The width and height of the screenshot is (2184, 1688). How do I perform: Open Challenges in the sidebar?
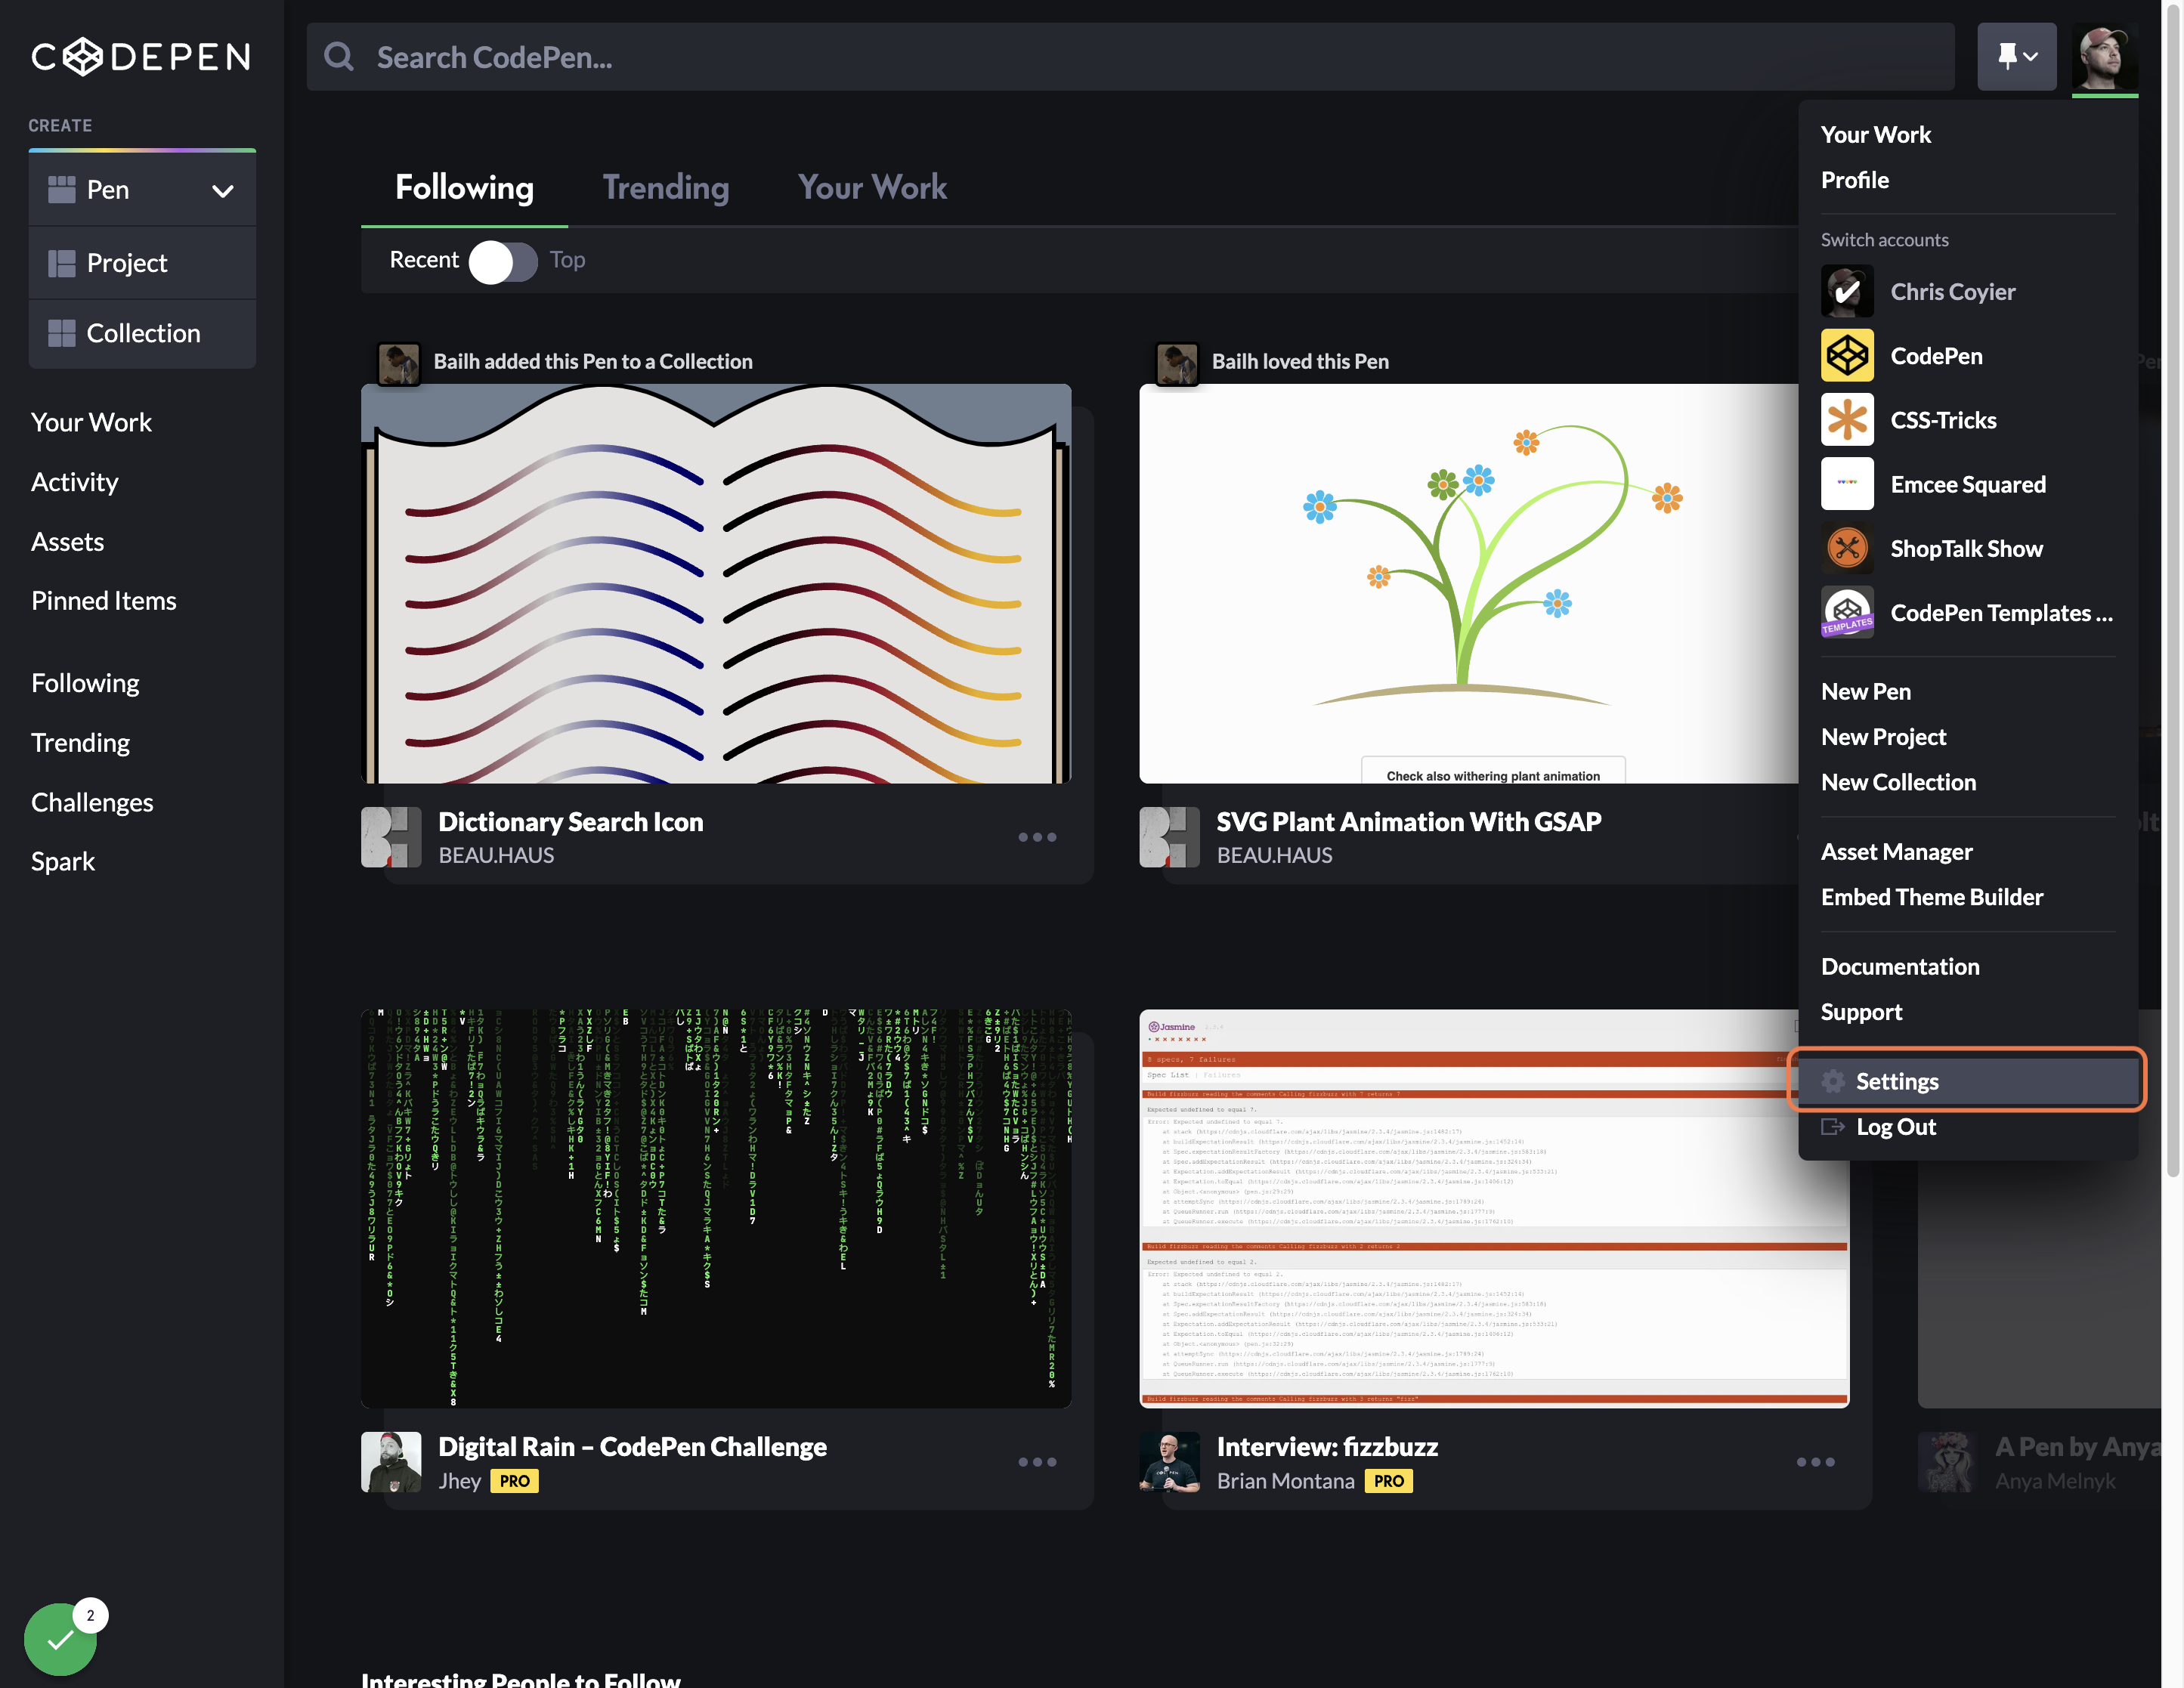[x=92, y=802]
